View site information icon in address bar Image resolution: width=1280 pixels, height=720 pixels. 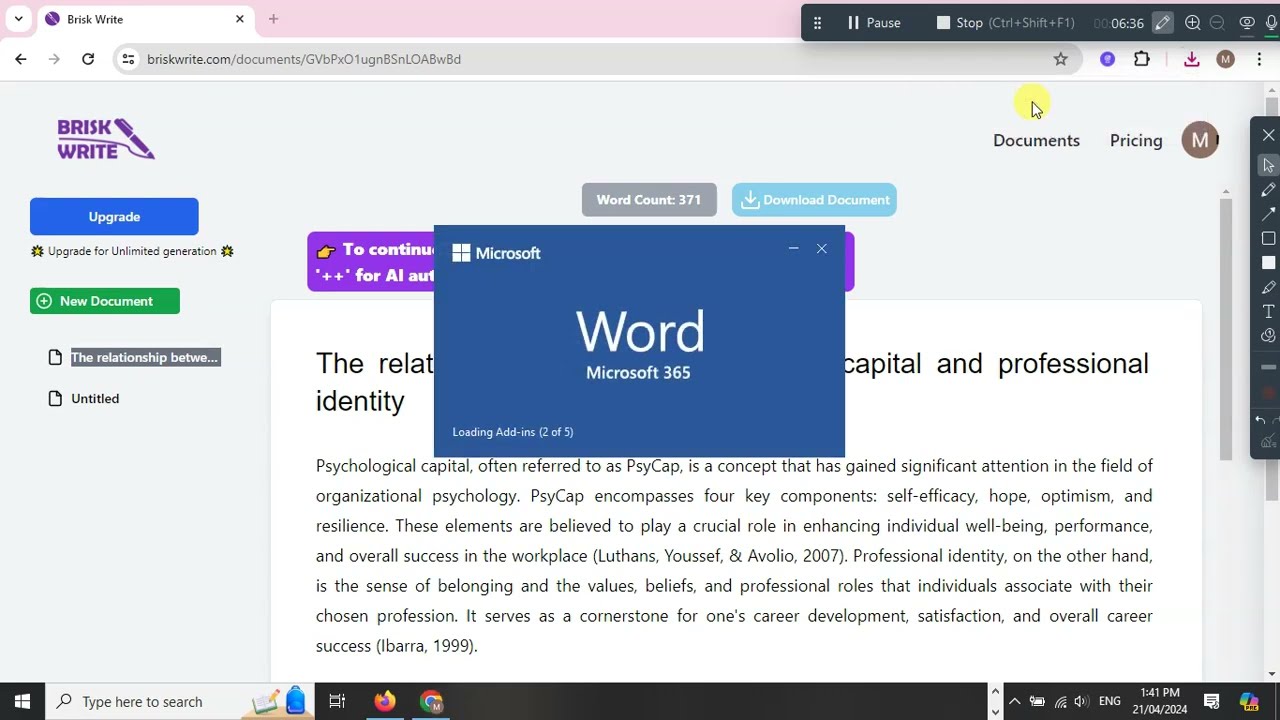(x=128, y=59)
